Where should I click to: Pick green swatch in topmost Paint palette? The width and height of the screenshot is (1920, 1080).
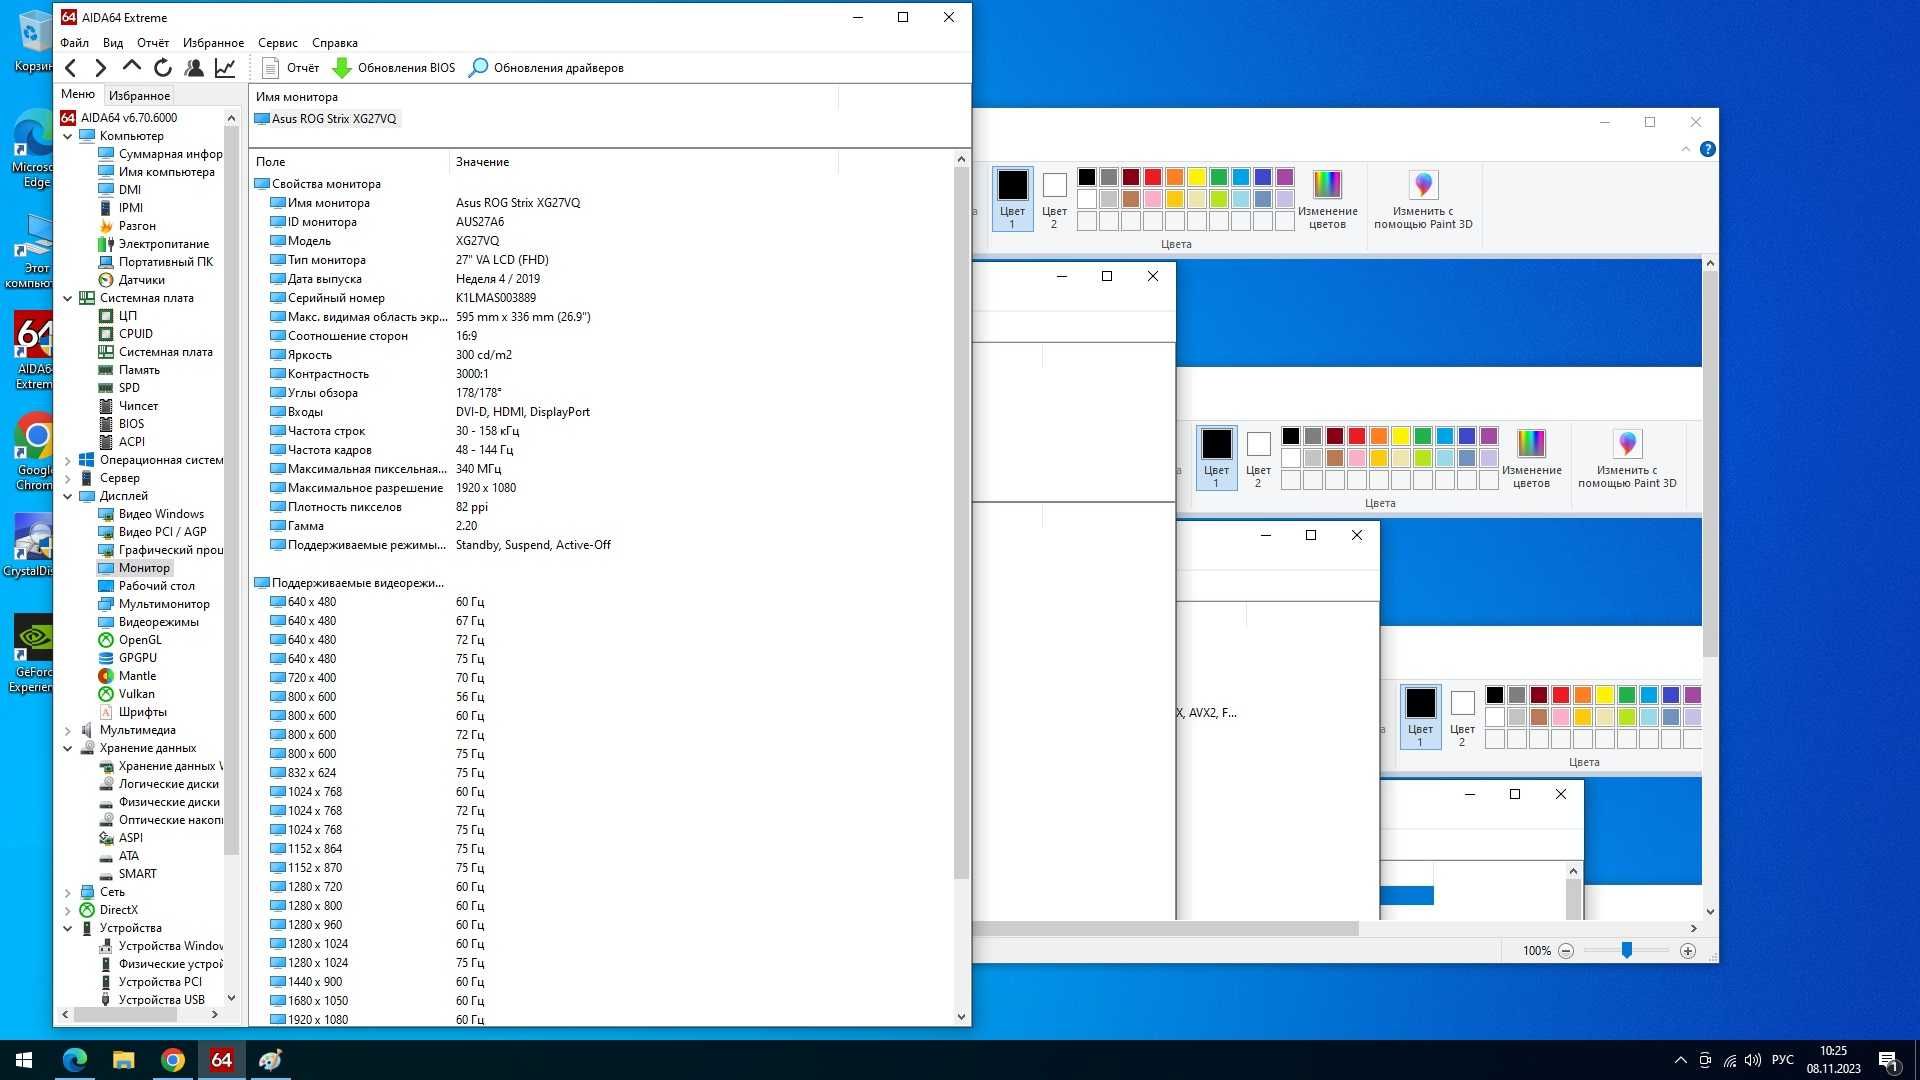1219,177
